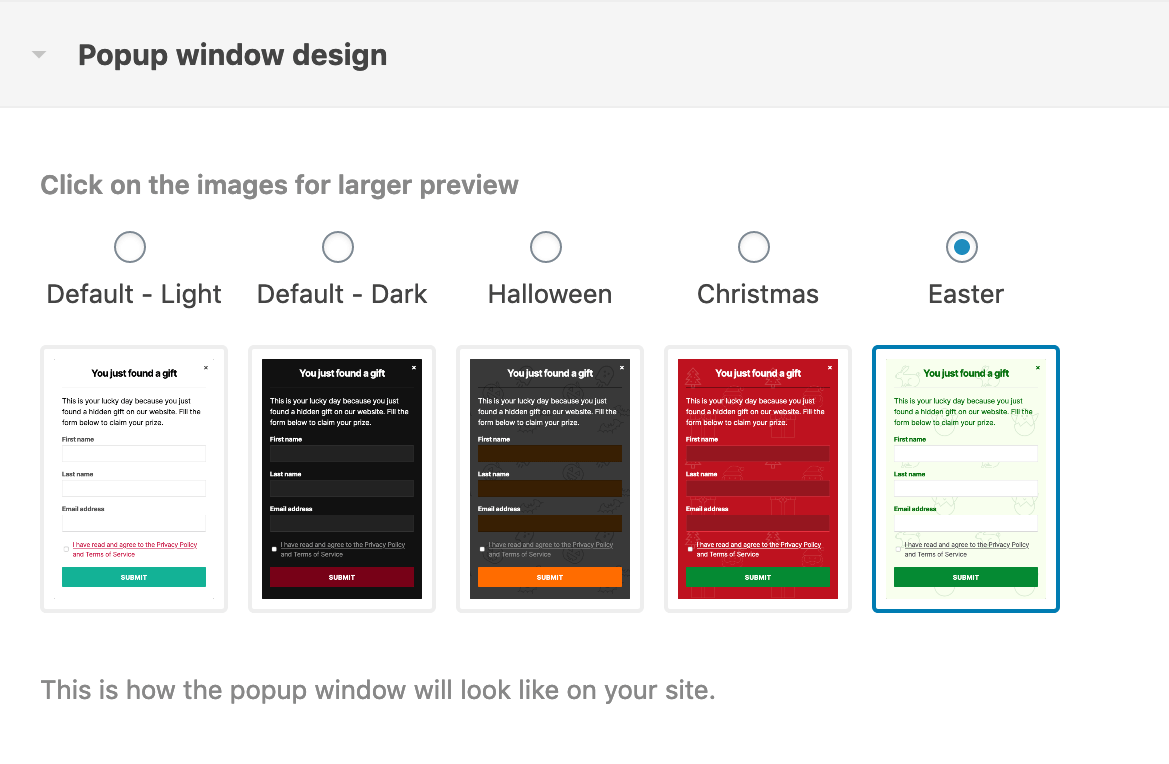Collapse the Popup window design section

coord(40,54)
